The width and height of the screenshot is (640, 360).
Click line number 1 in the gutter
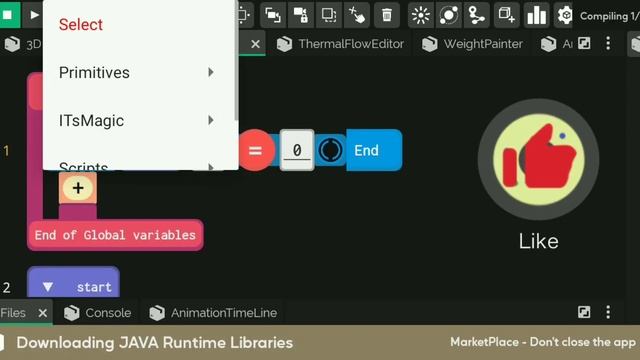[x=6, y=151]
